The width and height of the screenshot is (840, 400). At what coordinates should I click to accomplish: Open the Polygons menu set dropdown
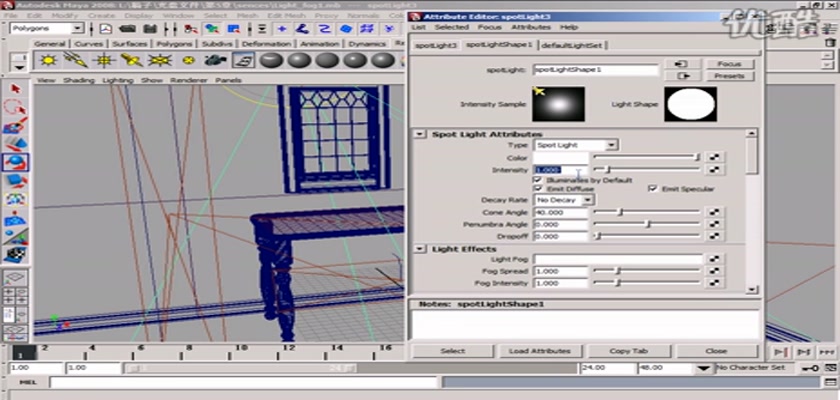point(78,28)
